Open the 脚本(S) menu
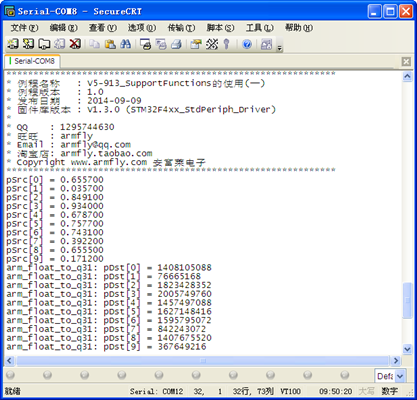The height and width of the screenshot is (400, 417). pyautogui.click(x=220, y=28)
